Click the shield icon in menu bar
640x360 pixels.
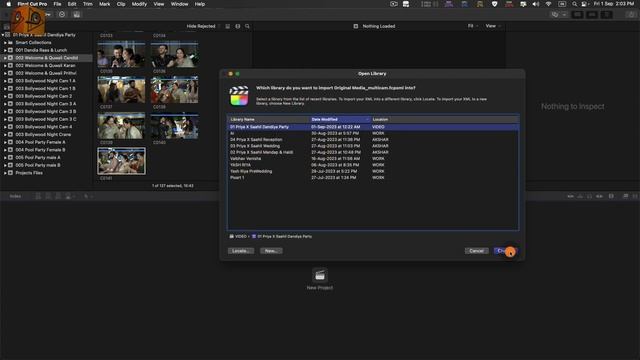[x=494, y=4]
